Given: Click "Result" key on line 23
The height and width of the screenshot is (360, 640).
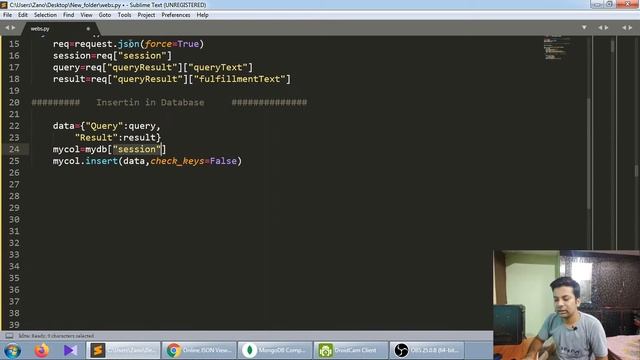Looking at the screenshot, I should coord(96,138).
